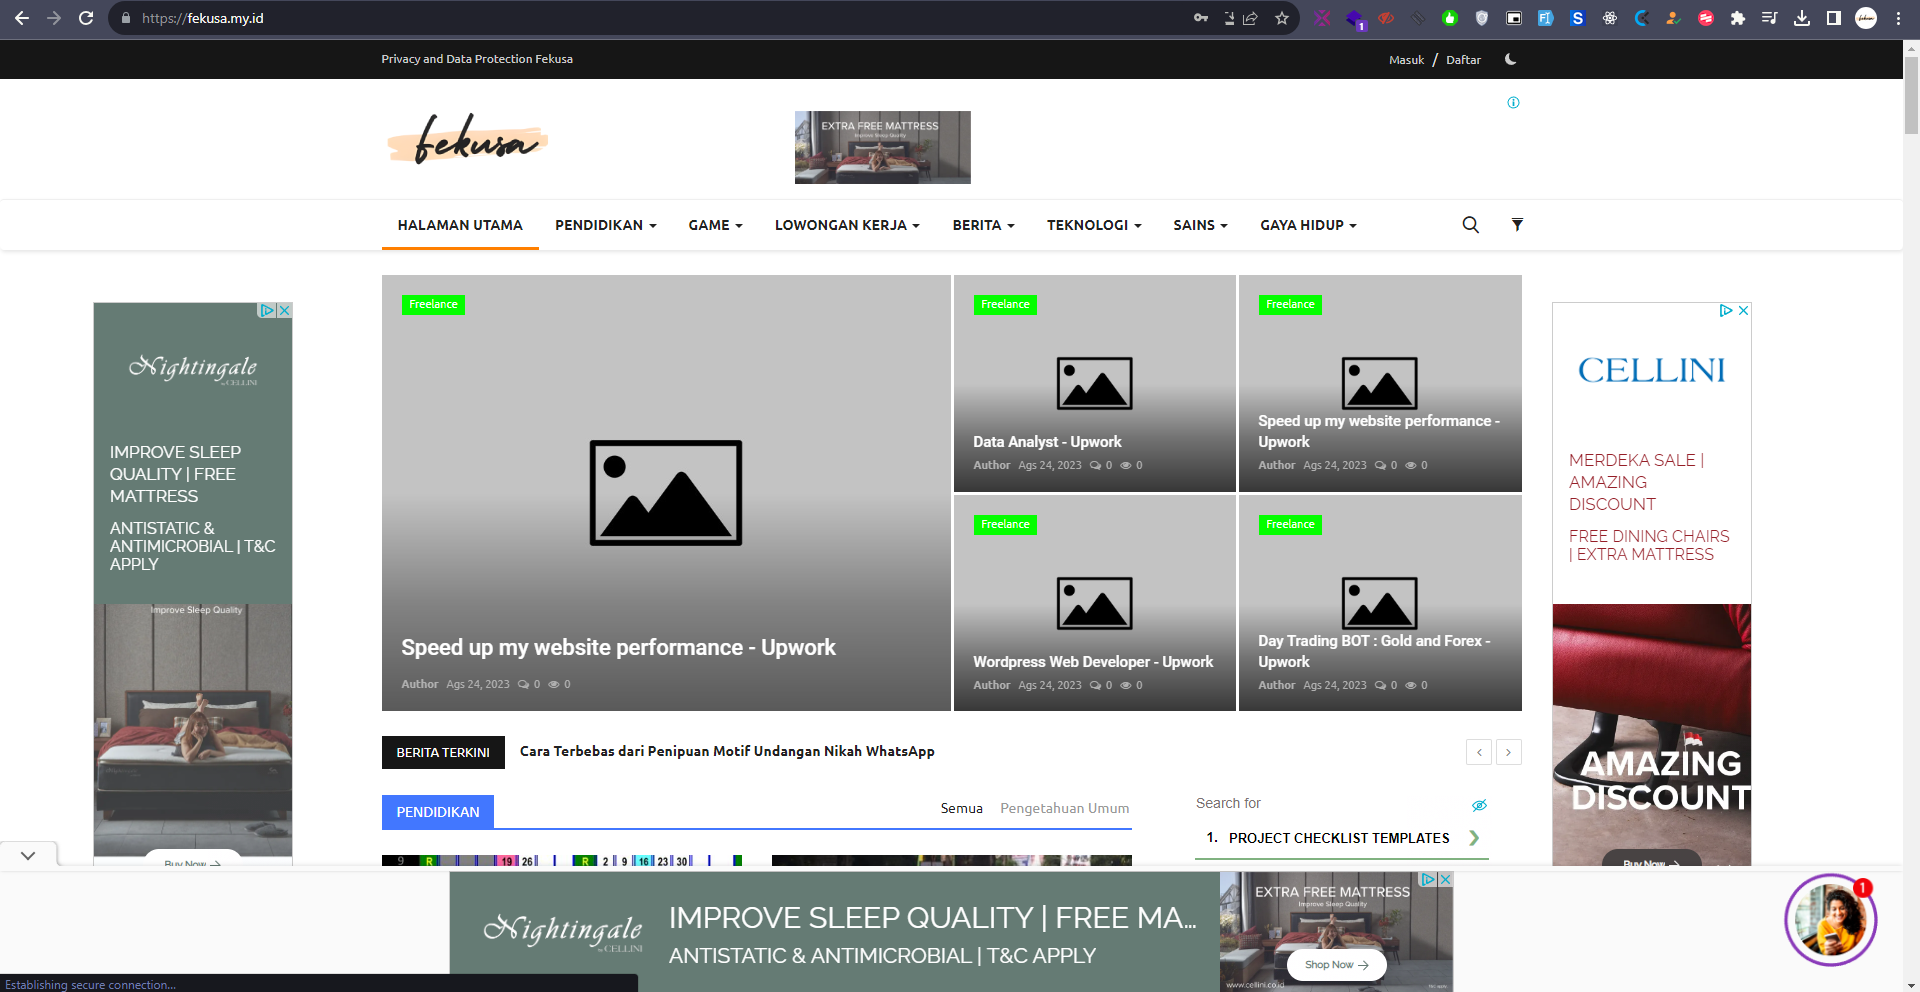Toggle the eye icon beside Search for
The width and height of the screenshot is (1920, 992).
click(1479, 805)
